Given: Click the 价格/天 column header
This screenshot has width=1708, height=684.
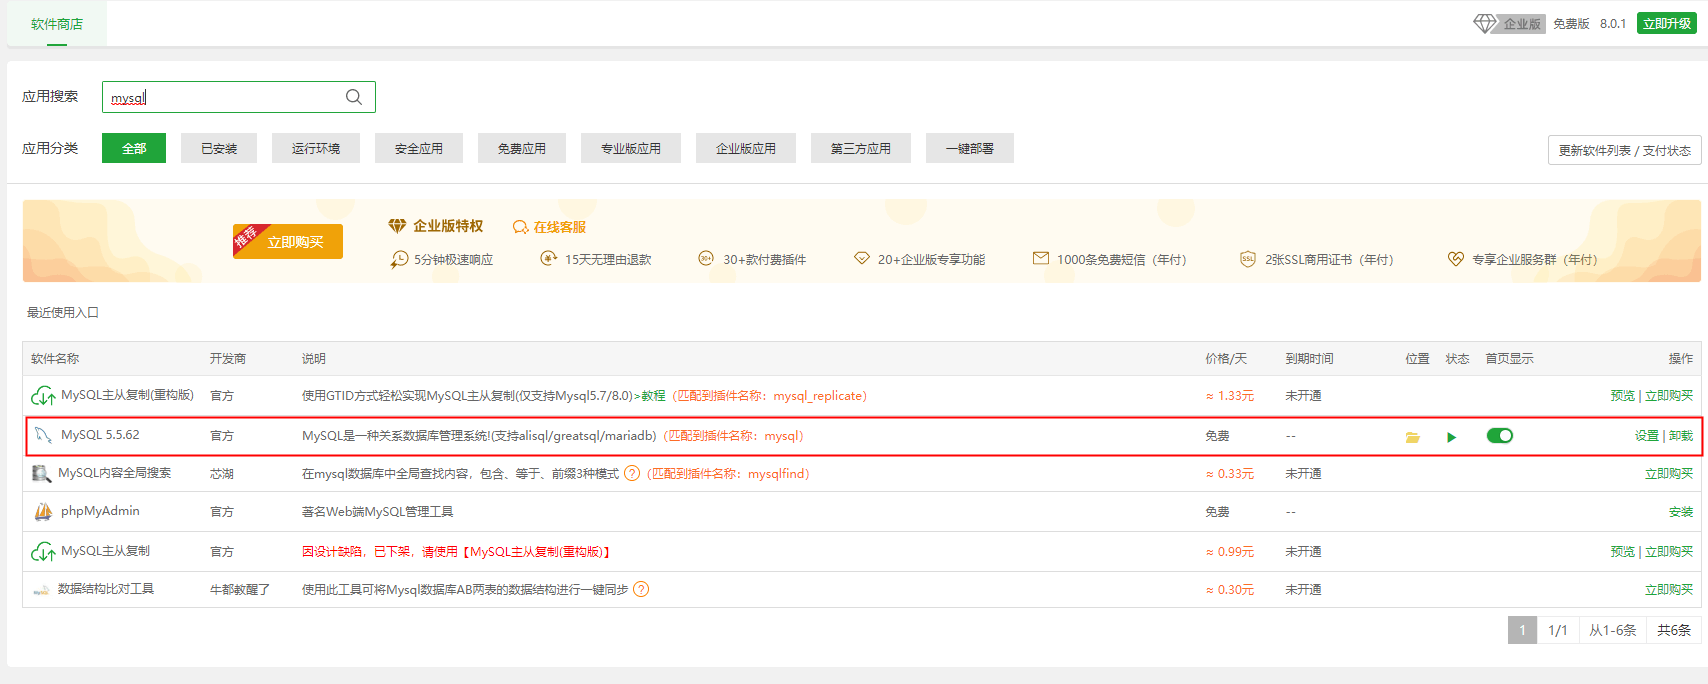Looking at the screenshot, I should tap(1226, 359).
